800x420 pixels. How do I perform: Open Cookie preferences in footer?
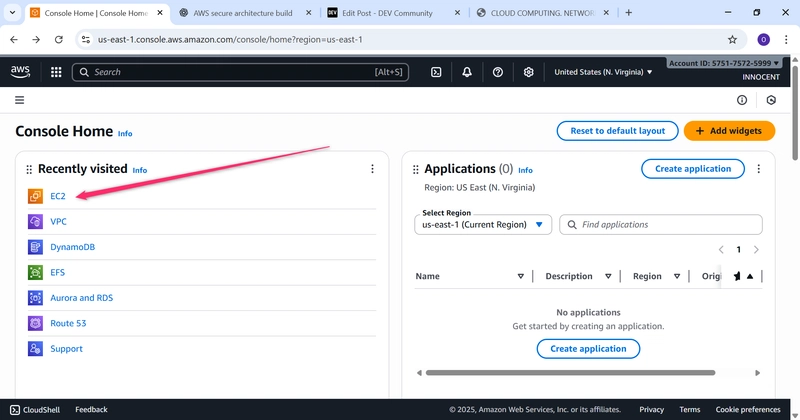[748, 410]
